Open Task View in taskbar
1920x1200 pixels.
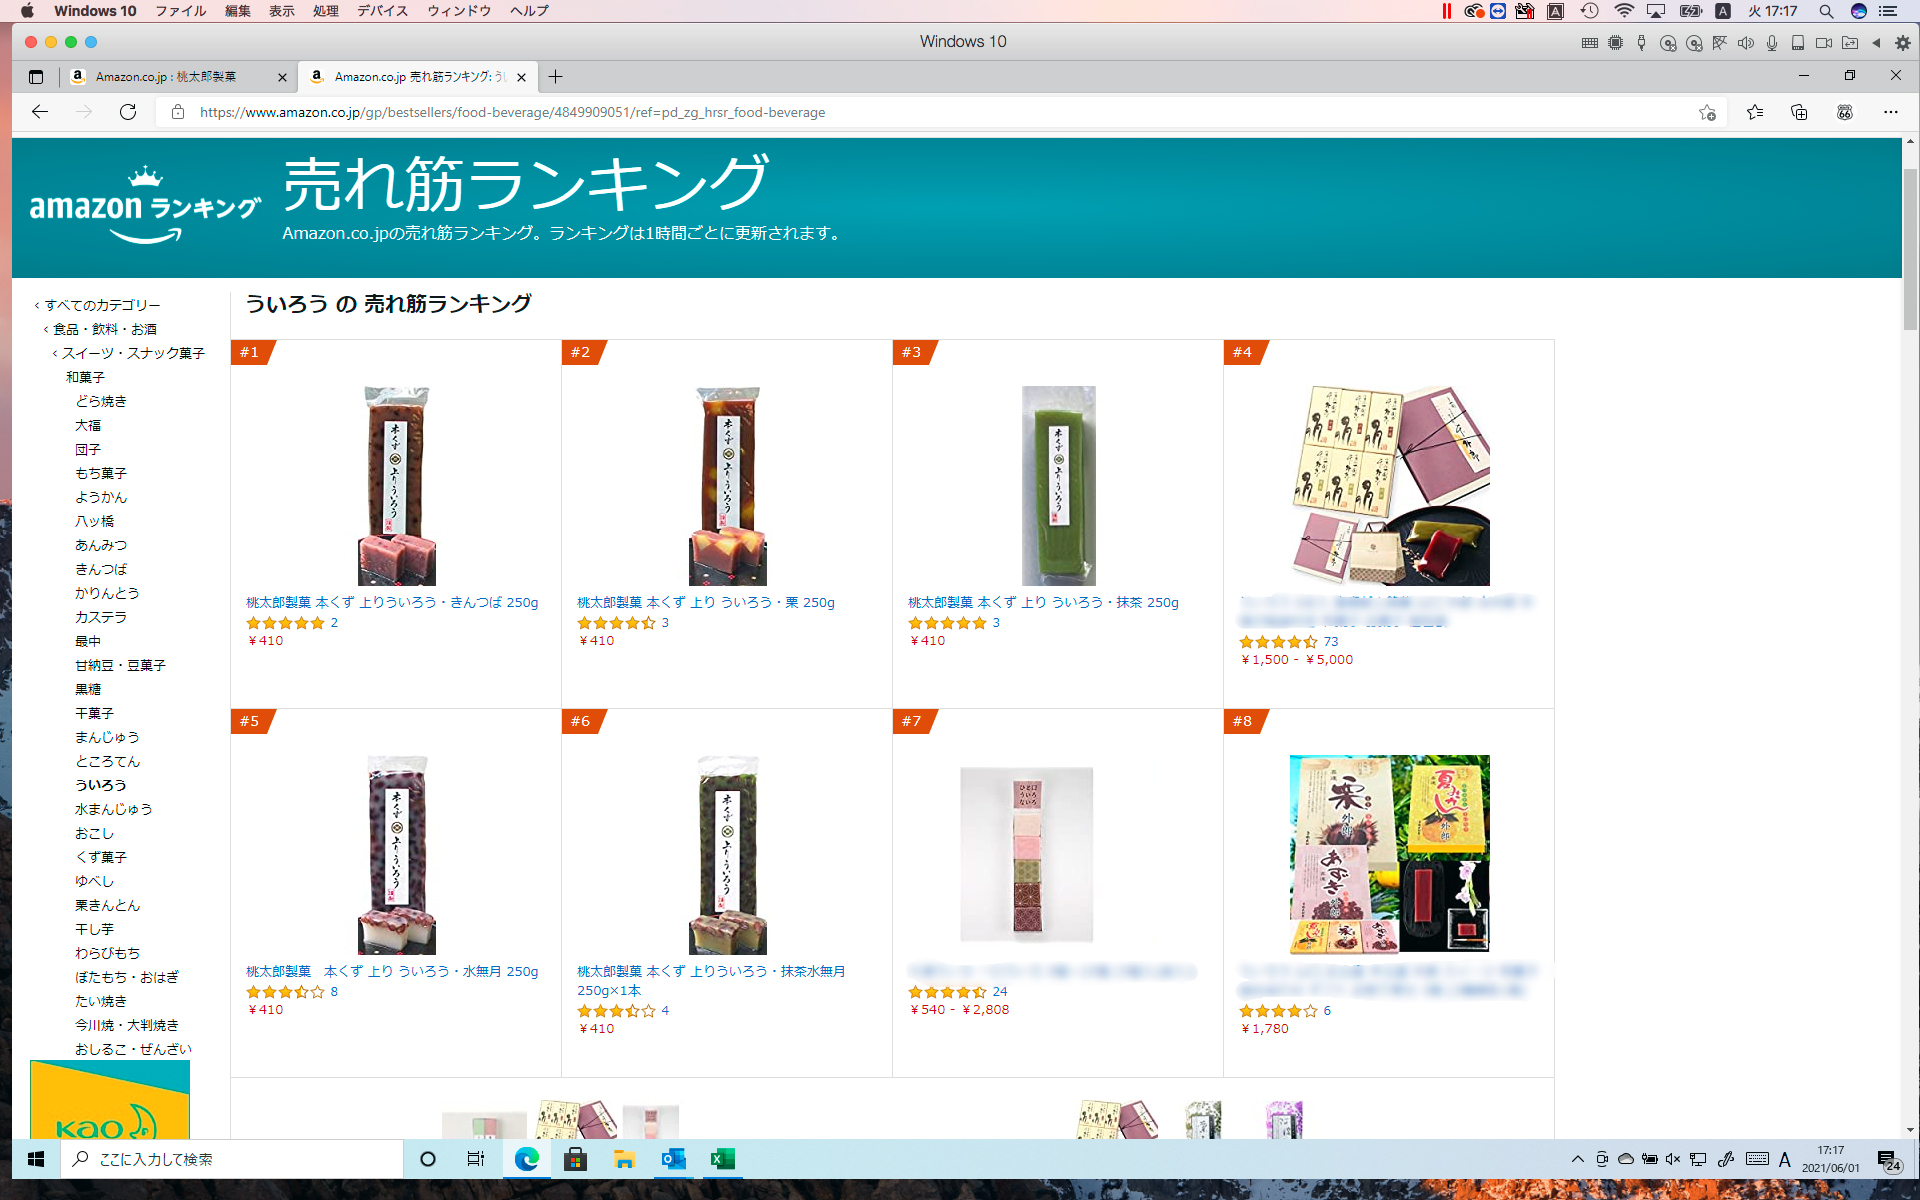coord(476,1159)
